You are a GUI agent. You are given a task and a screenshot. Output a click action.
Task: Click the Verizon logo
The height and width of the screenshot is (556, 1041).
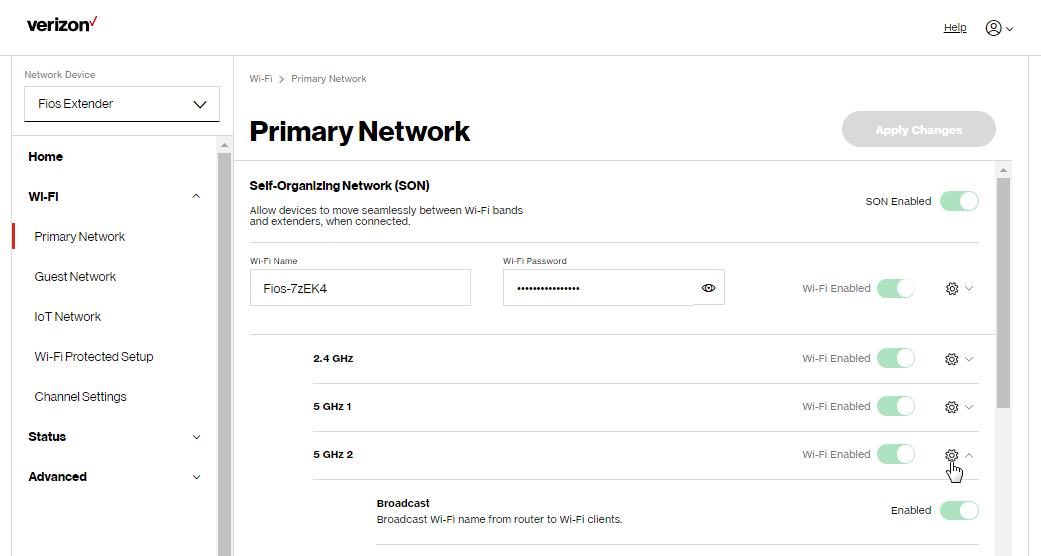click(x=62, y=24)
